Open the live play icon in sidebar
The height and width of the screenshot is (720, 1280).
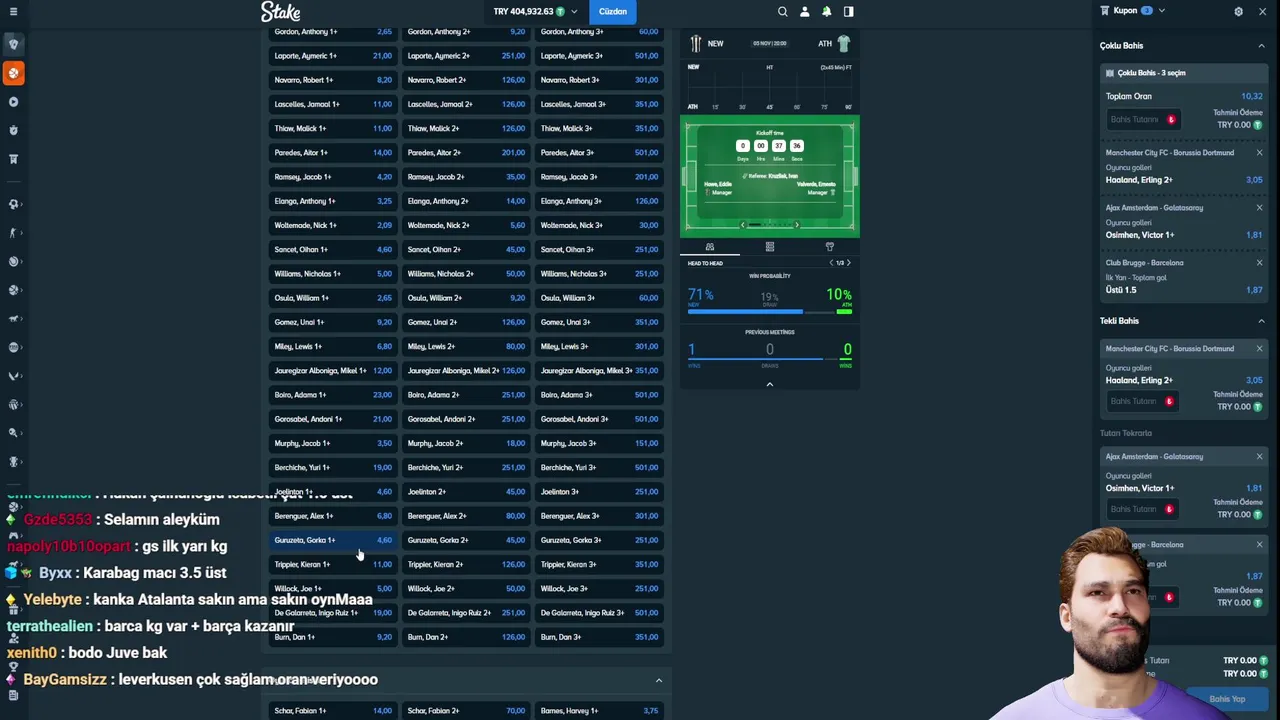13,102
